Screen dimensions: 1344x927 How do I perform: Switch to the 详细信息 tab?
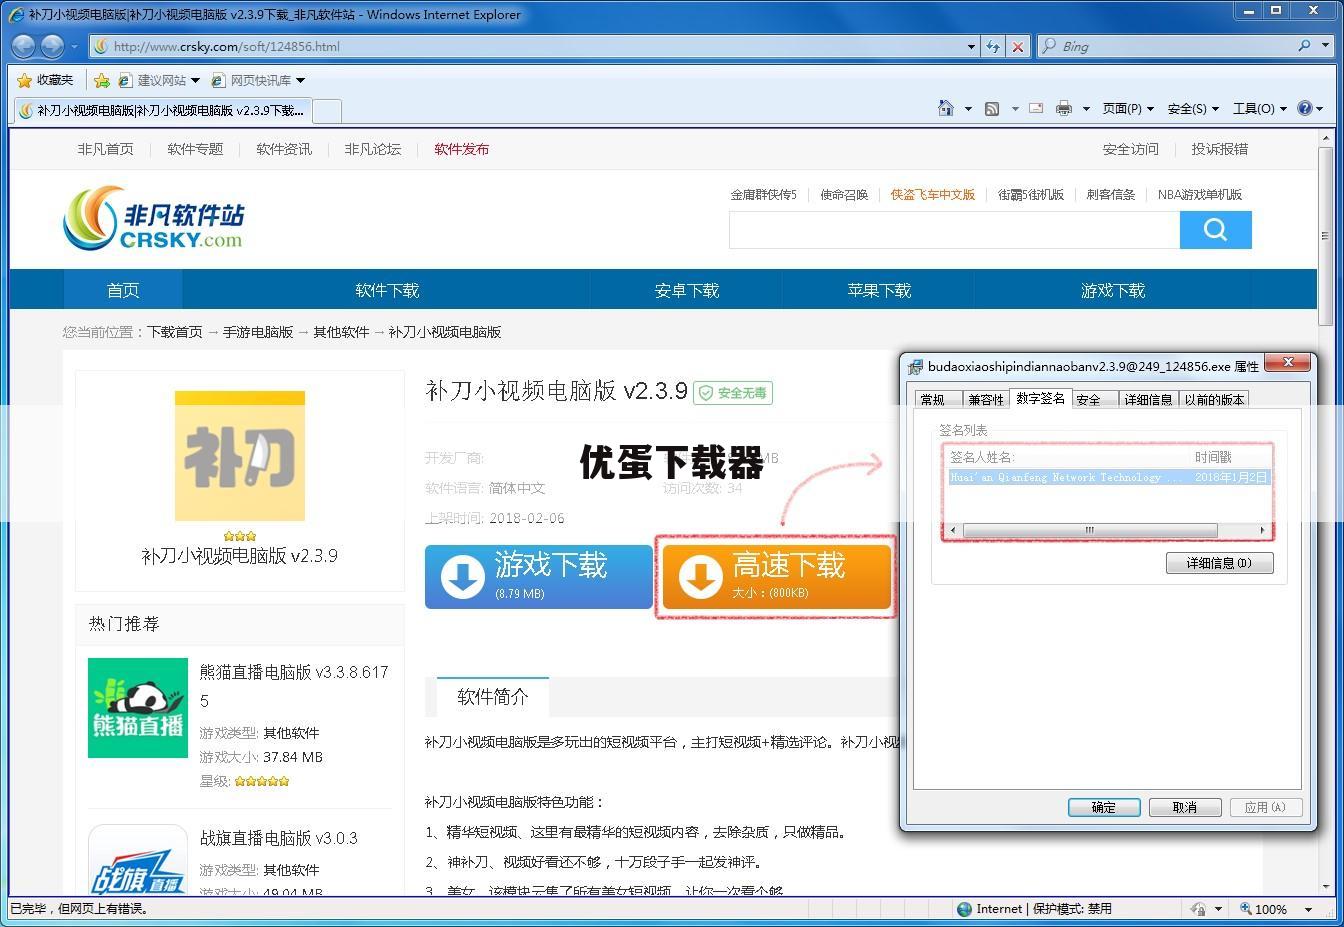point(1148,399)
